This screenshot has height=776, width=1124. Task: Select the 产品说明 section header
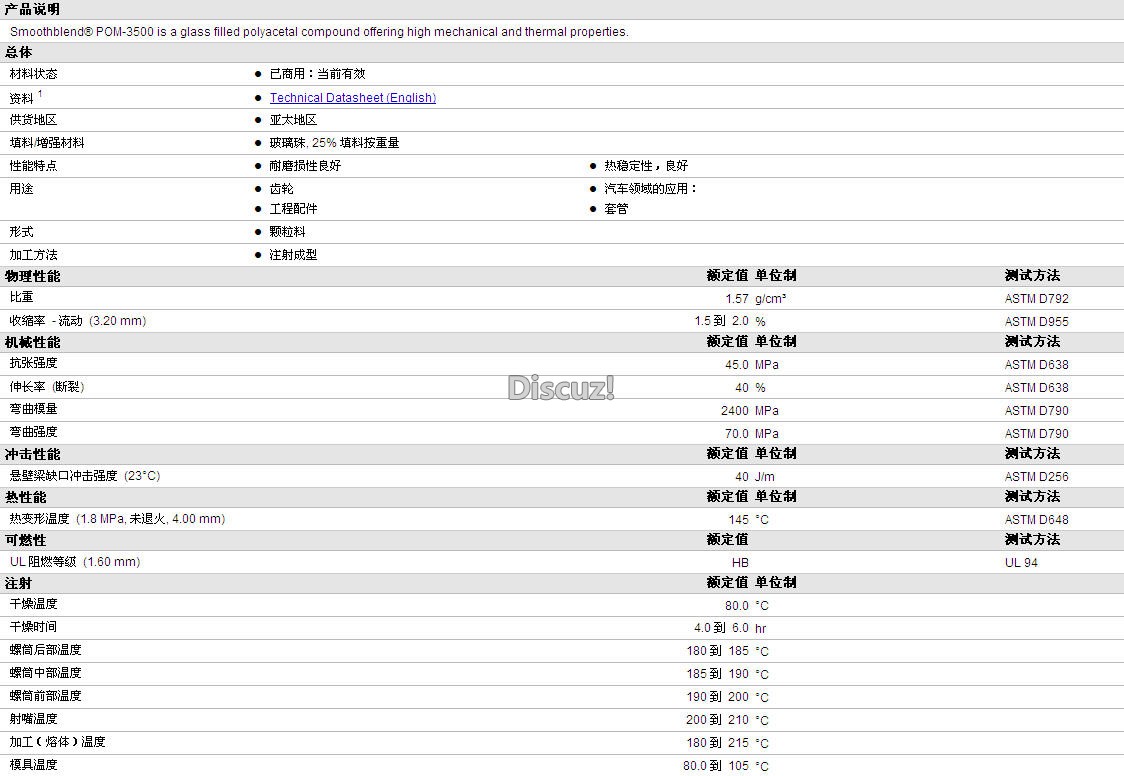pyautogui.click(x=32, y=9)
